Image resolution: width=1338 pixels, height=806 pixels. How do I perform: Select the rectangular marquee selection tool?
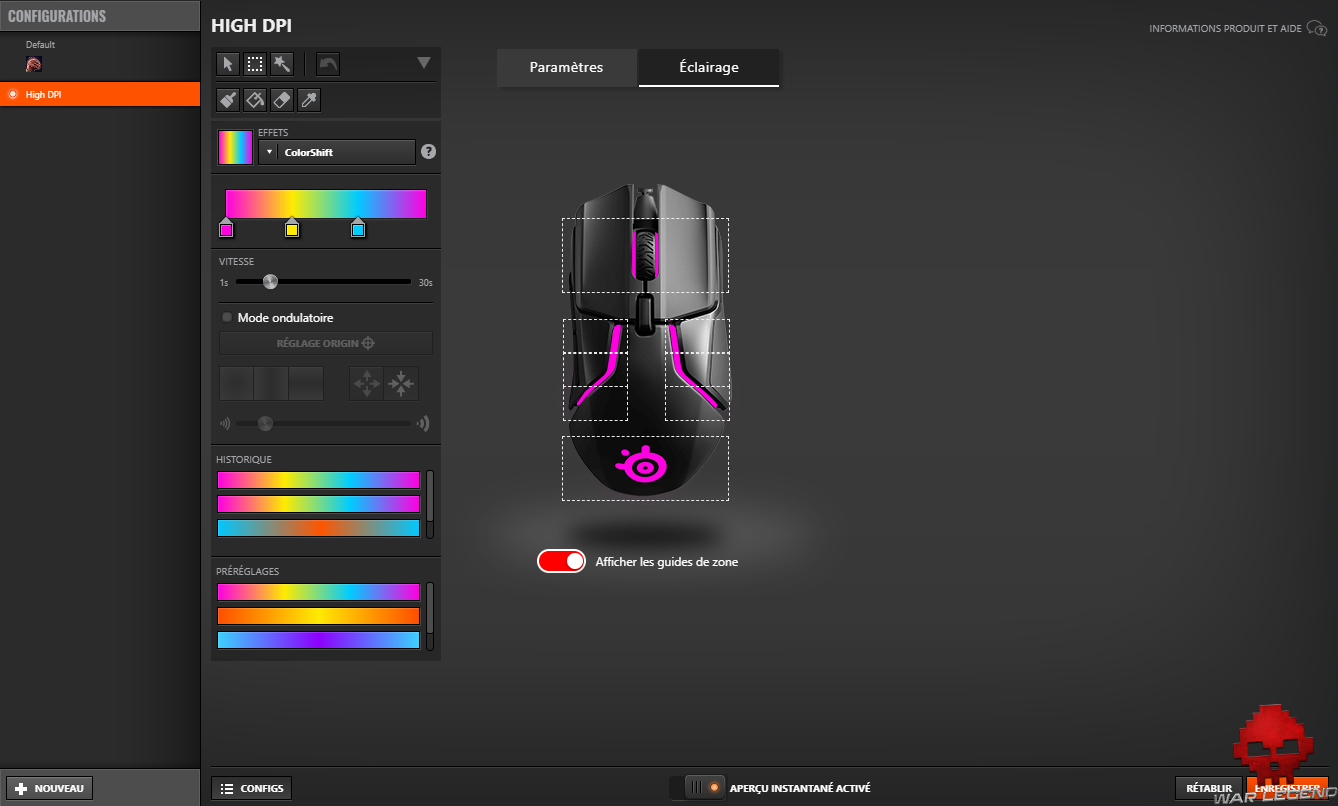(255, 64)
